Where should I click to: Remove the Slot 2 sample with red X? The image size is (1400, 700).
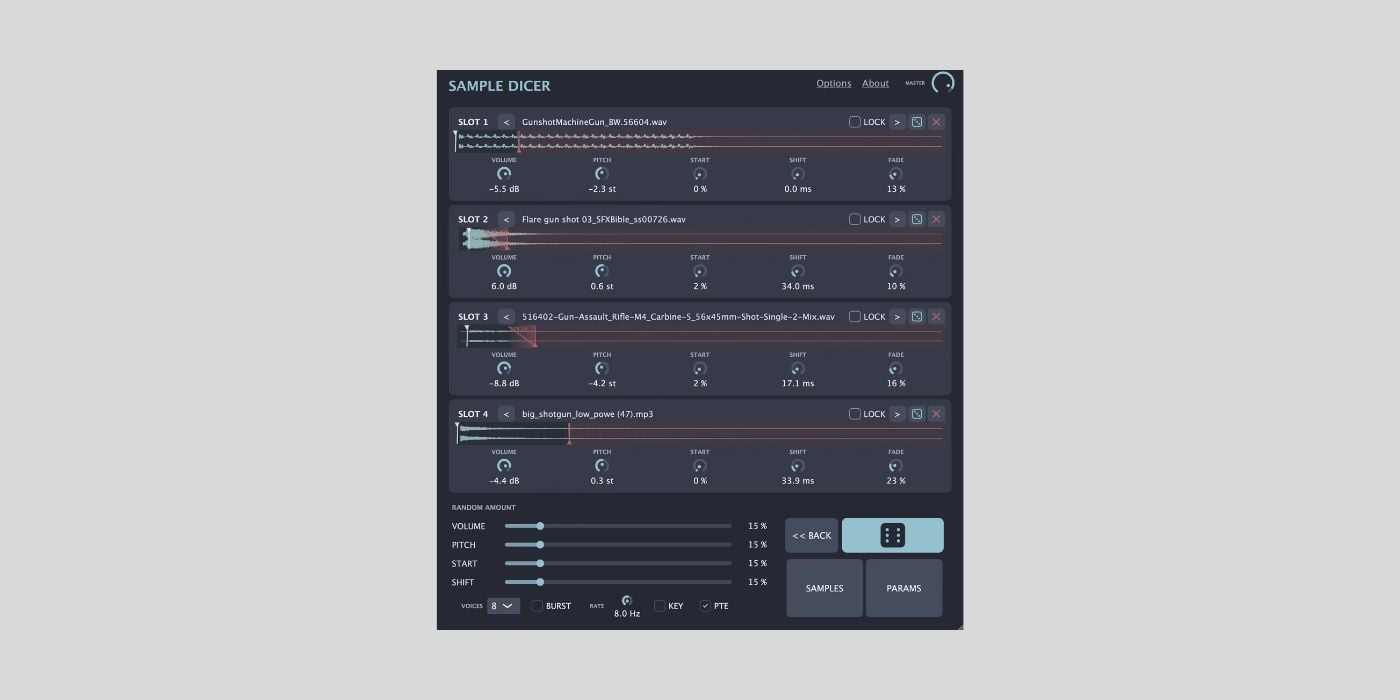pyautogui.click(x=936, y=219)
